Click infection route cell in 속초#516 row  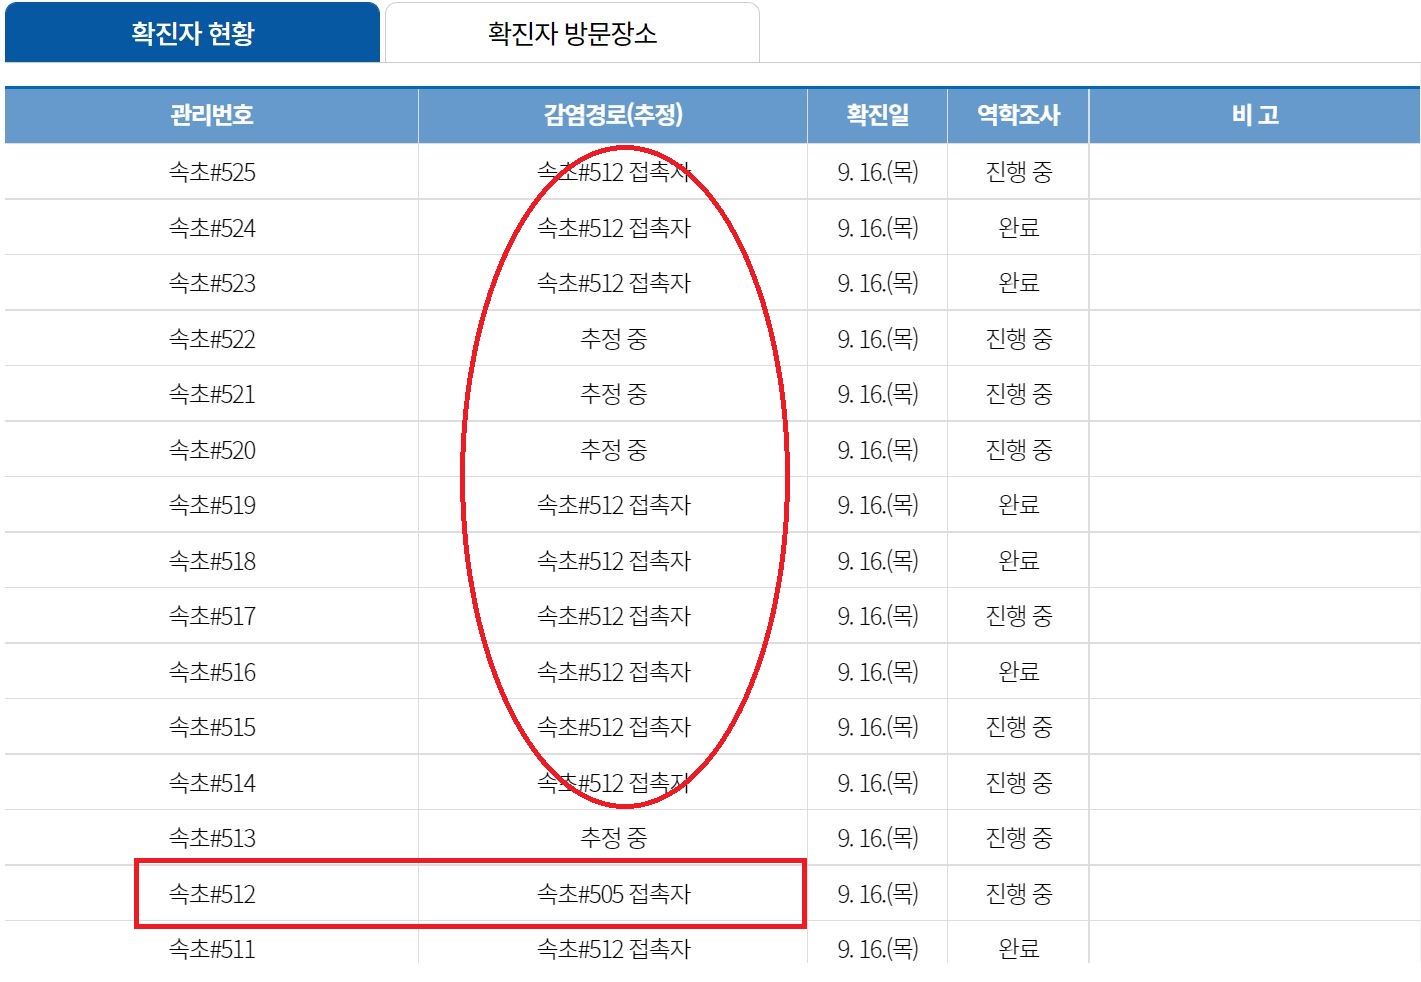[x=613, y=672]
